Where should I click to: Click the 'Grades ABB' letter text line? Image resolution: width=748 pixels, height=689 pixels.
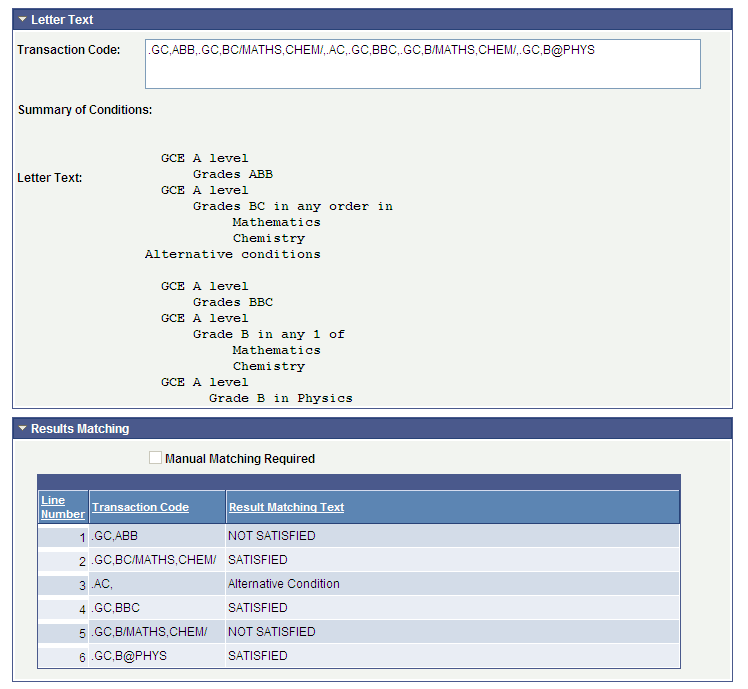tap(233, 174)
